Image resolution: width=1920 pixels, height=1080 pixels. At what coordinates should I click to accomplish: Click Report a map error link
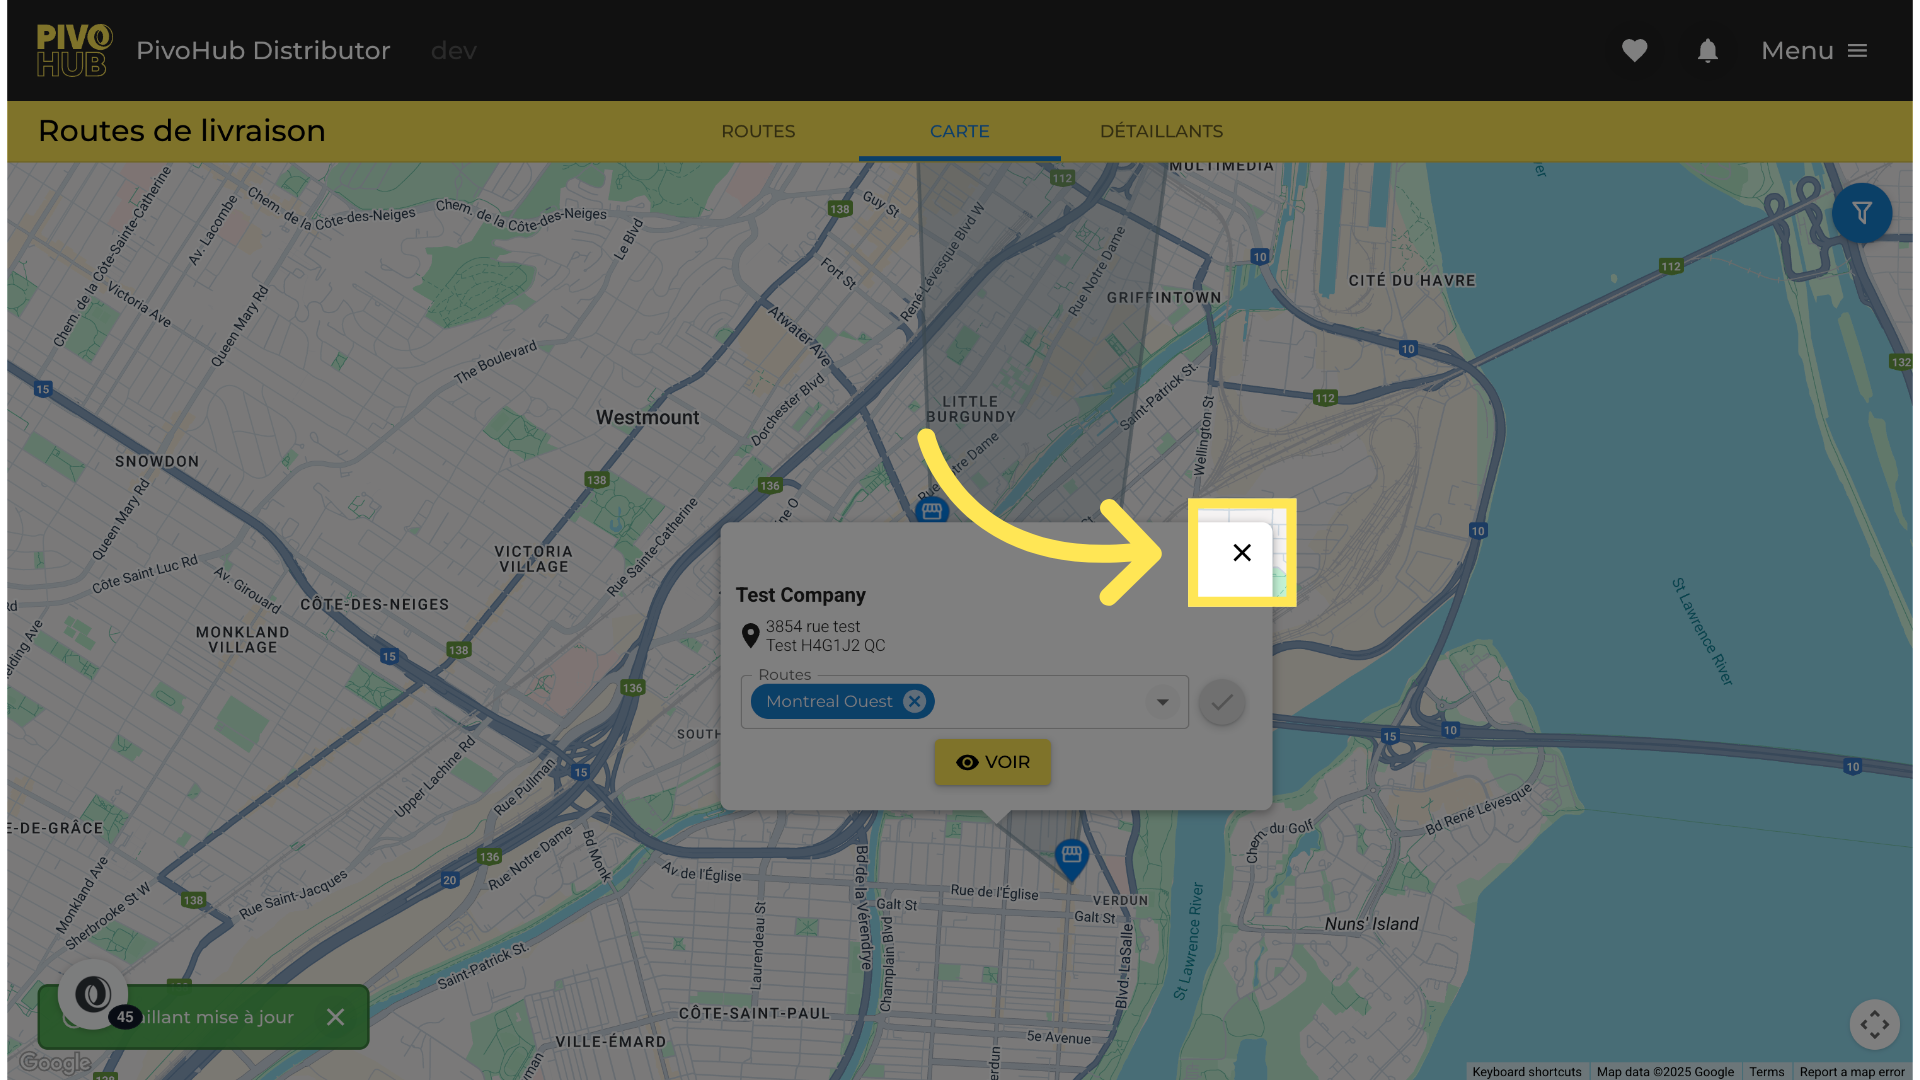coord(1851,1072)
